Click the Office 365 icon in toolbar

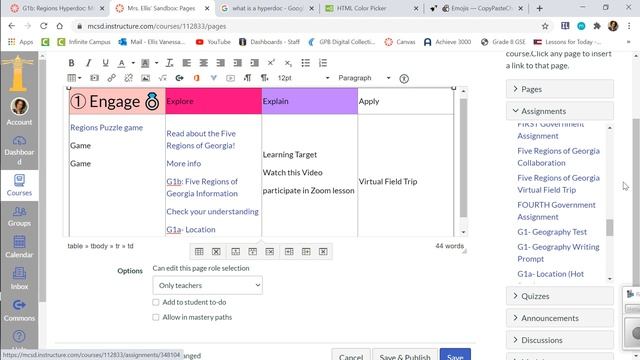(x=197, y=78)
